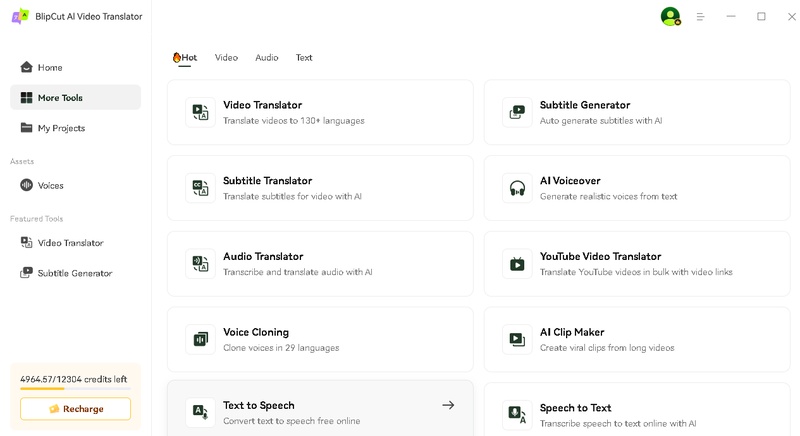Image resolution: width=800 pixels, height=436 pixels.
Task: Click 'Generate realistic voices from text' description
Action: pos(609,196)
